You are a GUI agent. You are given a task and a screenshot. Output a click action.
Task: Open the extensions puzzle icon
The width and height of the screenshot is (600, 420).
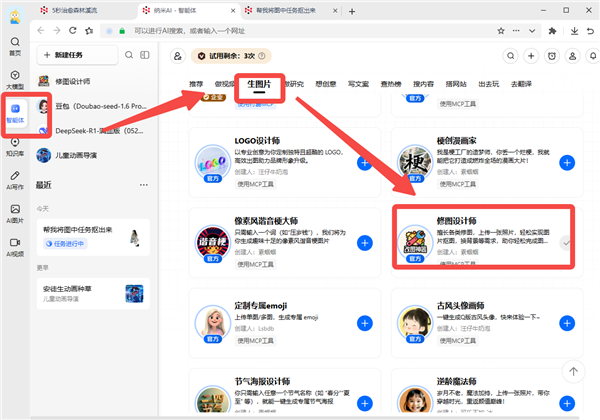point(552,31)
